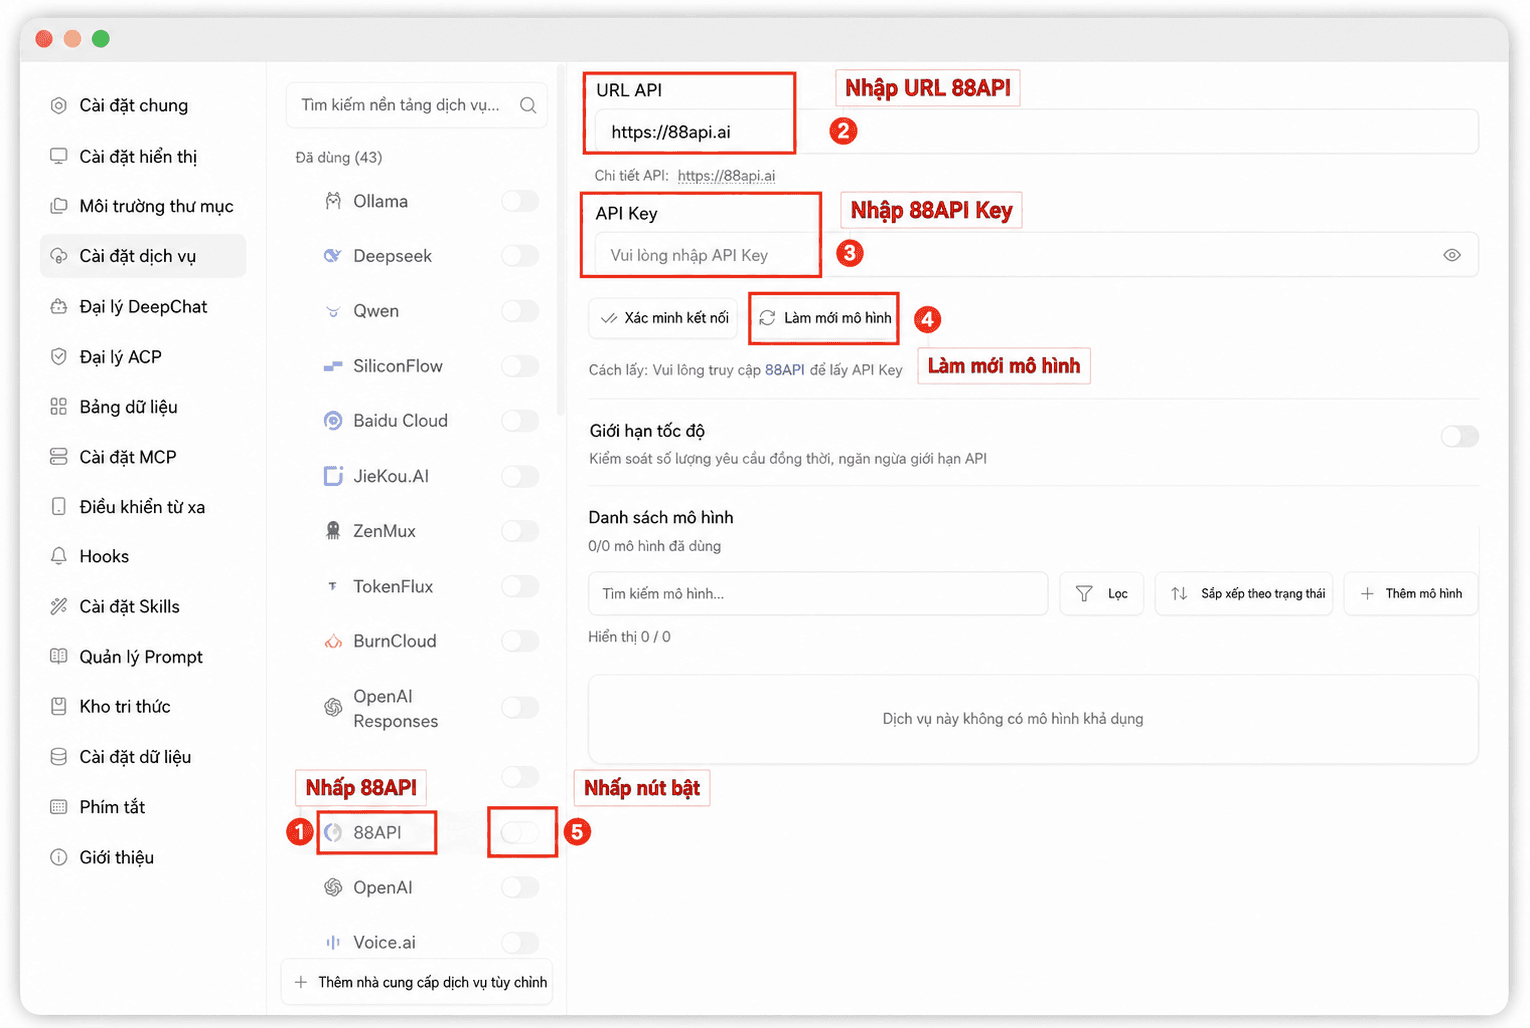Open Bảng dữ liệu in sidebar

coord(143,407)
